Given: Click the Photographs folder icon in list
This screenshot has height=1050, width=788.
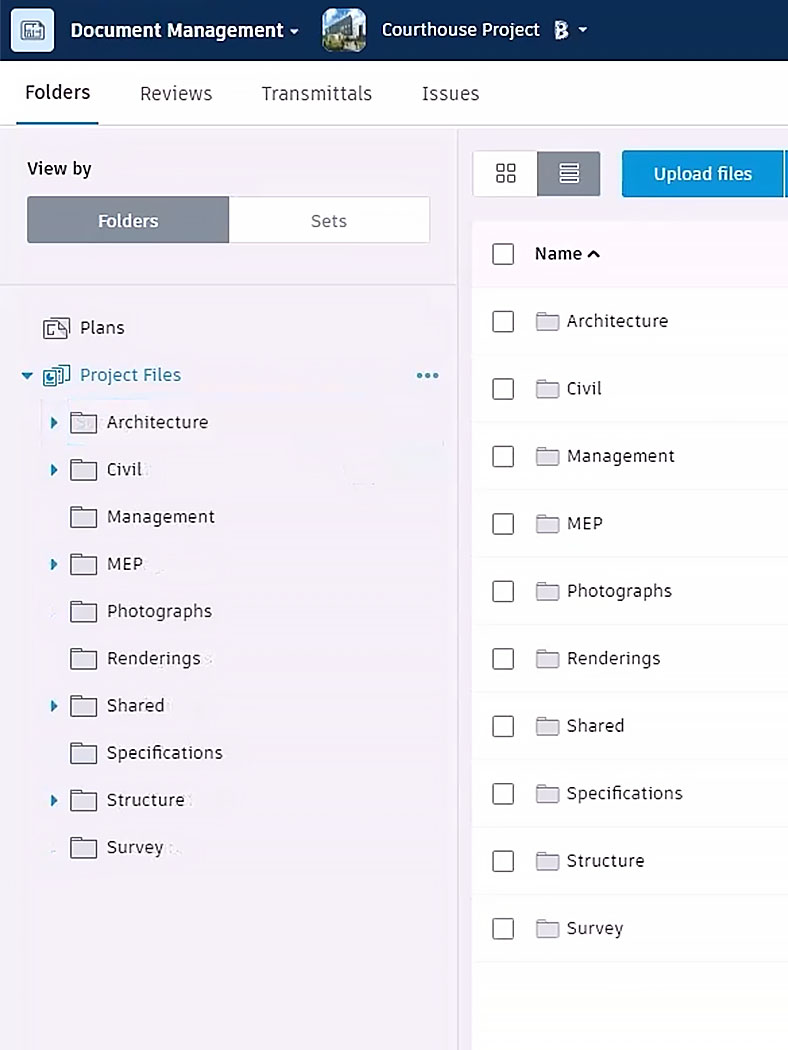Looking at the screenshot, I should (x=547, y=591).
